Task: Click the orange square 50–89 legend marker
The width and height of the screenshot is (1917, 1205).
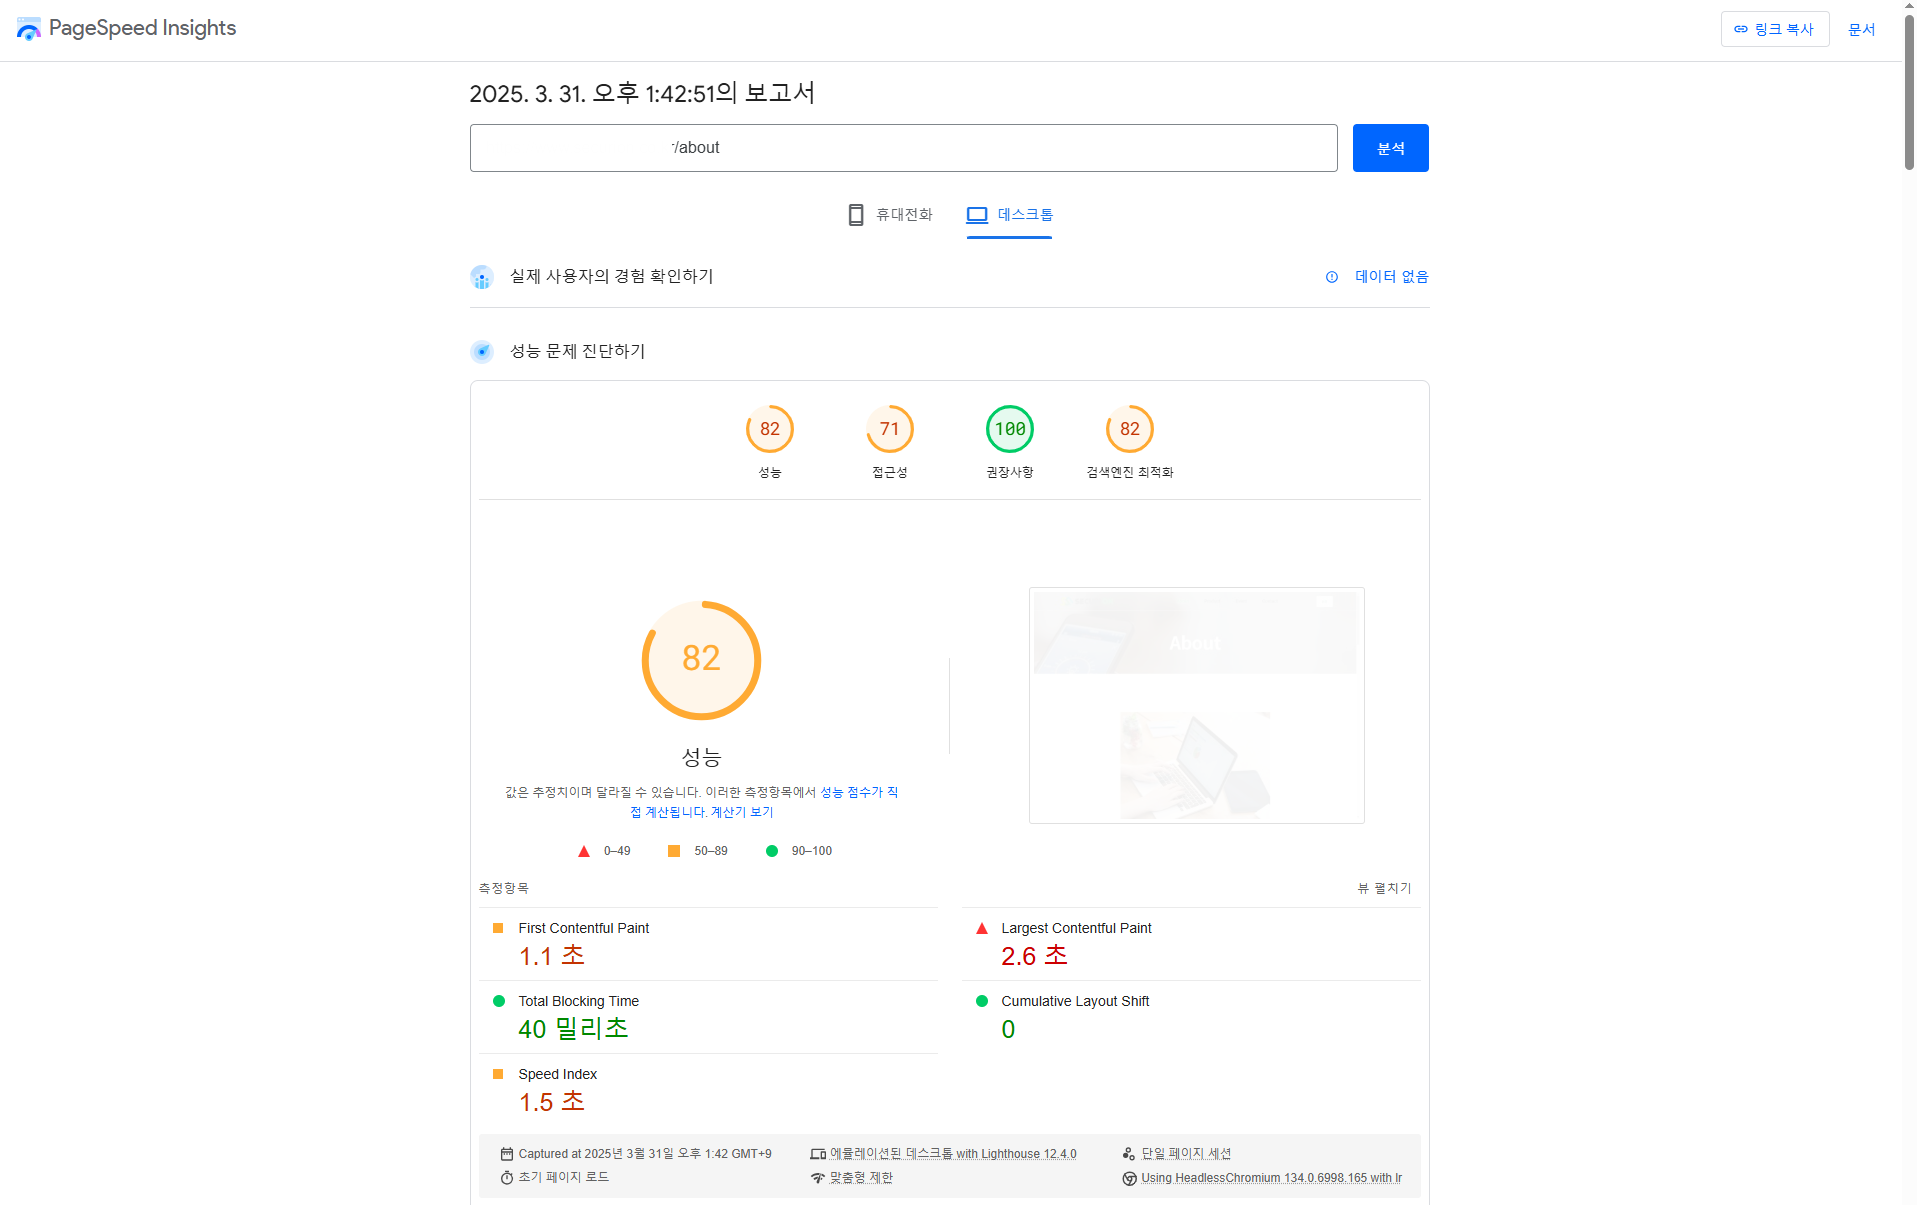Action: [674, 851]
